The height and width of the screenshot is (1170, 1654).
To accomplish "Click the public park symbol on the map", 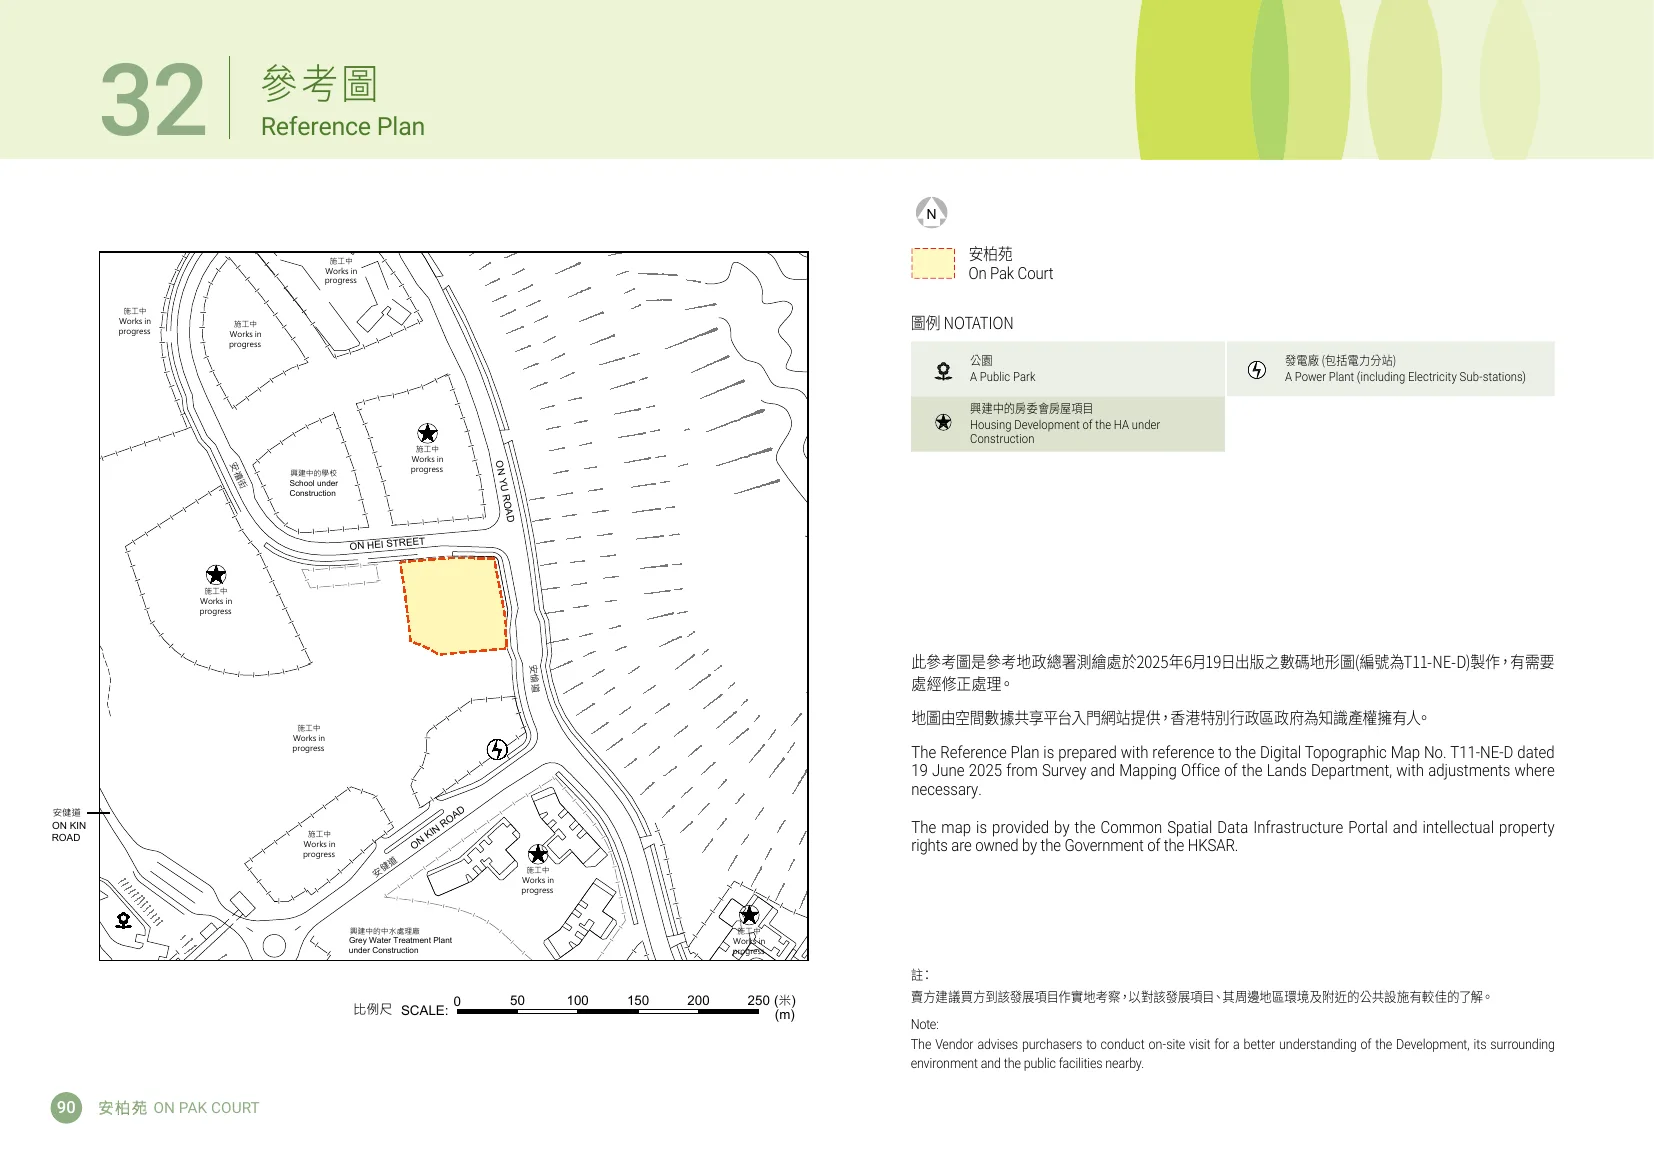I will 123,920.
